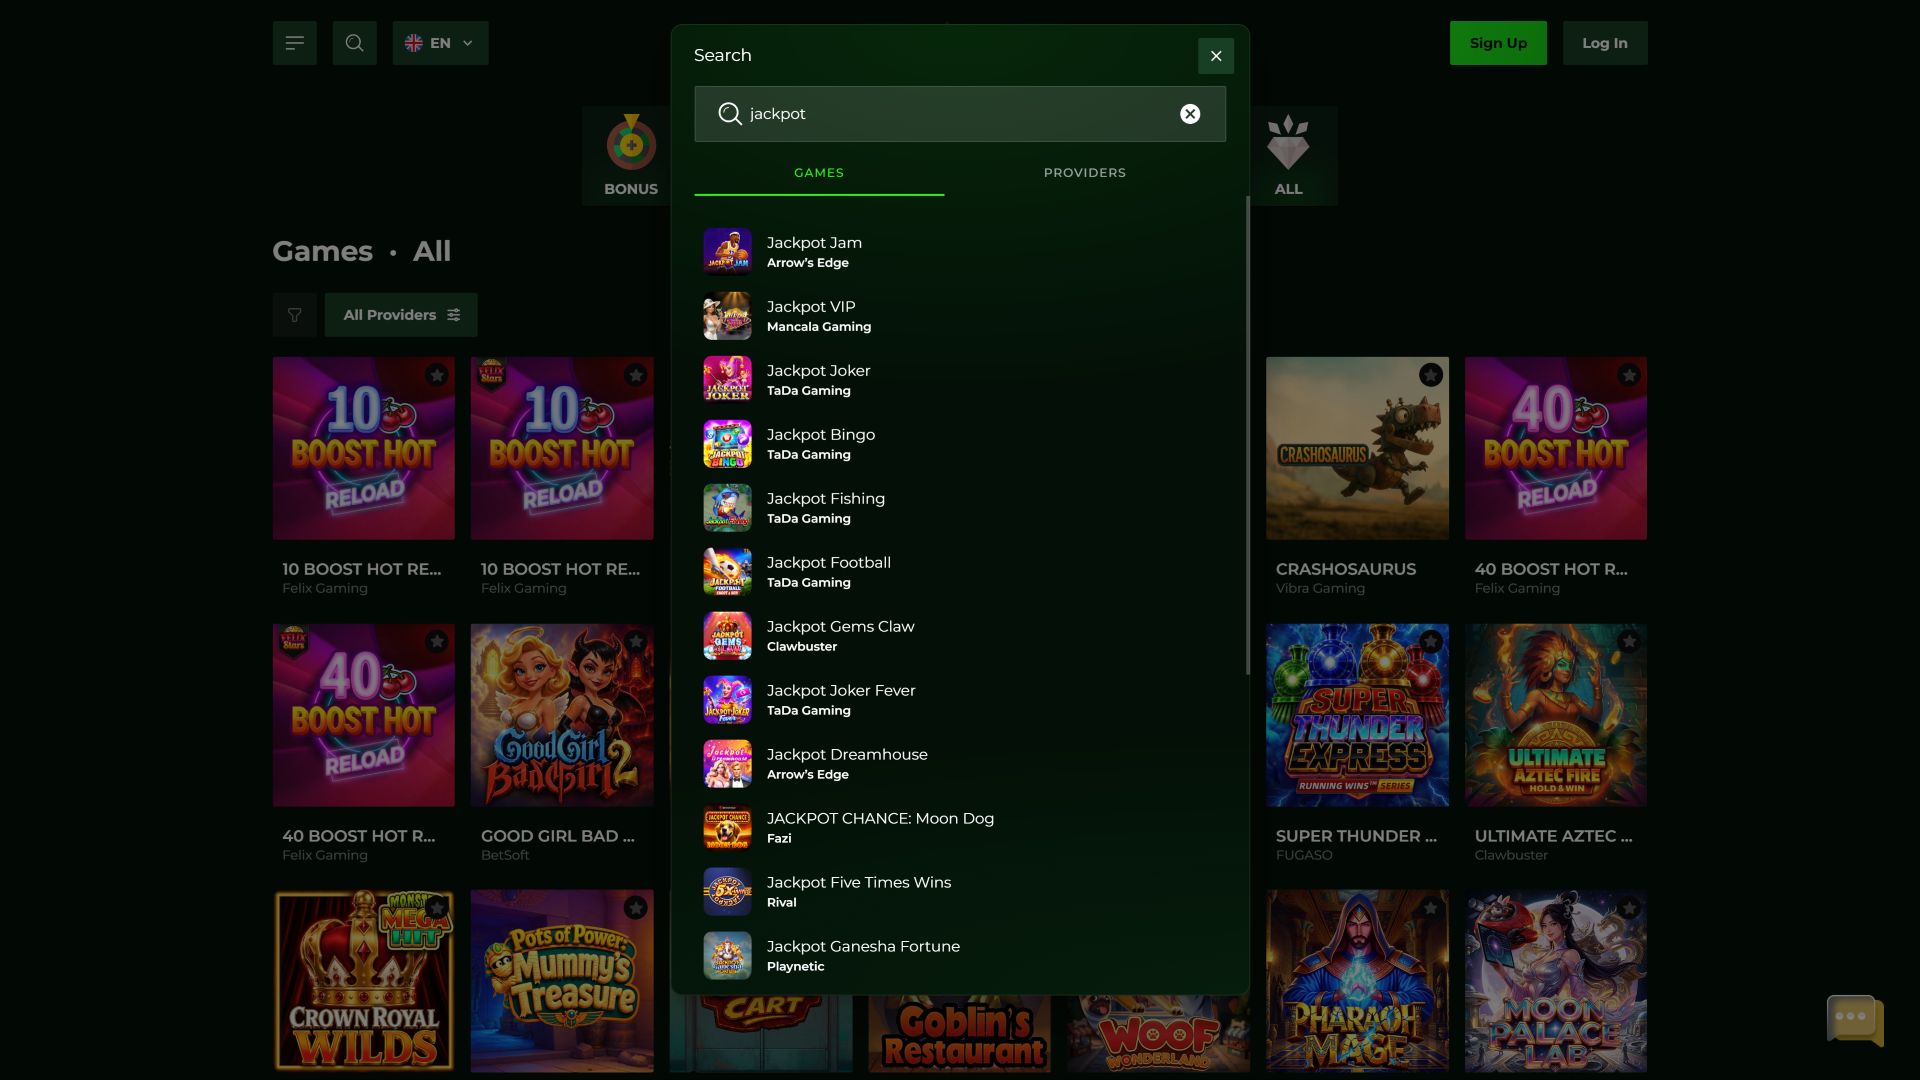Select the Games tab in search

819,173
